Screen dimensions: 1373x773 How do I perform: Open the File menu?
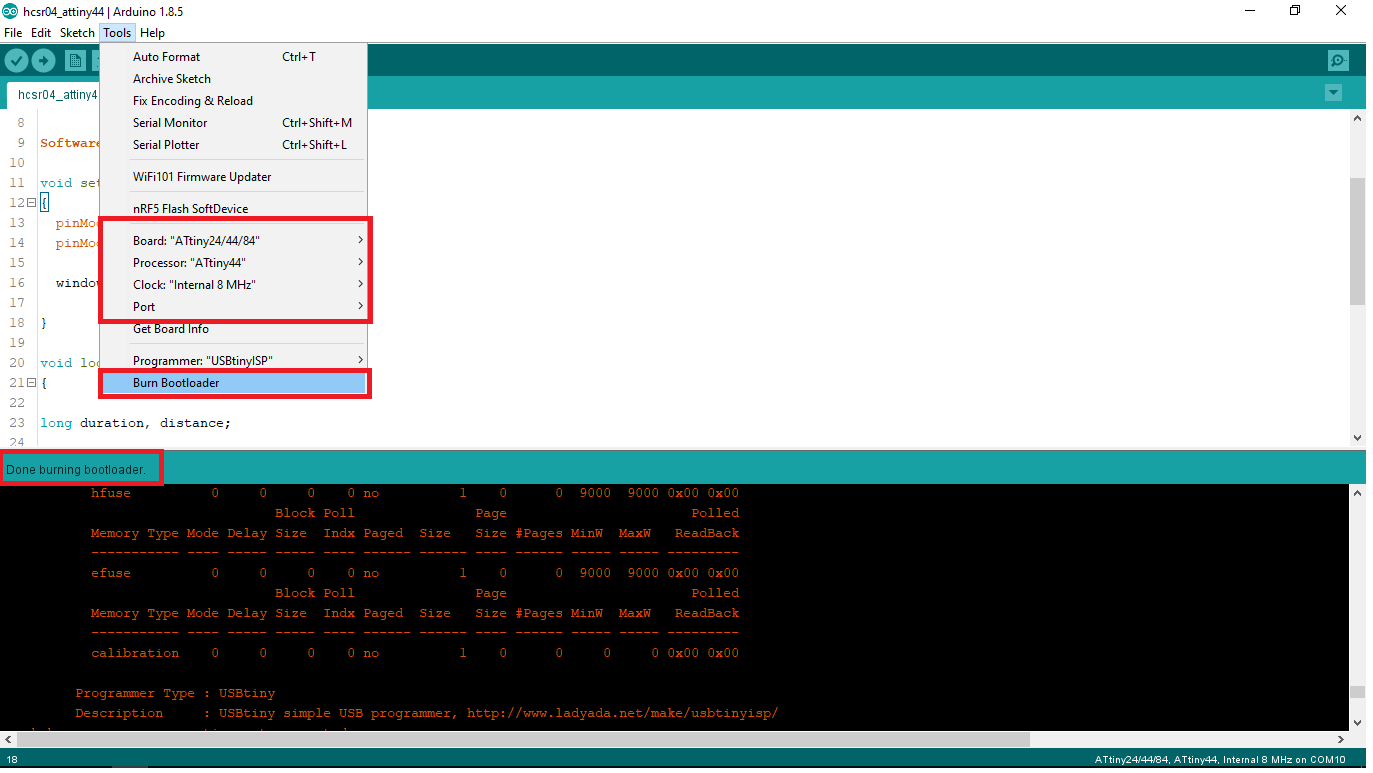(x=13, y=33)
